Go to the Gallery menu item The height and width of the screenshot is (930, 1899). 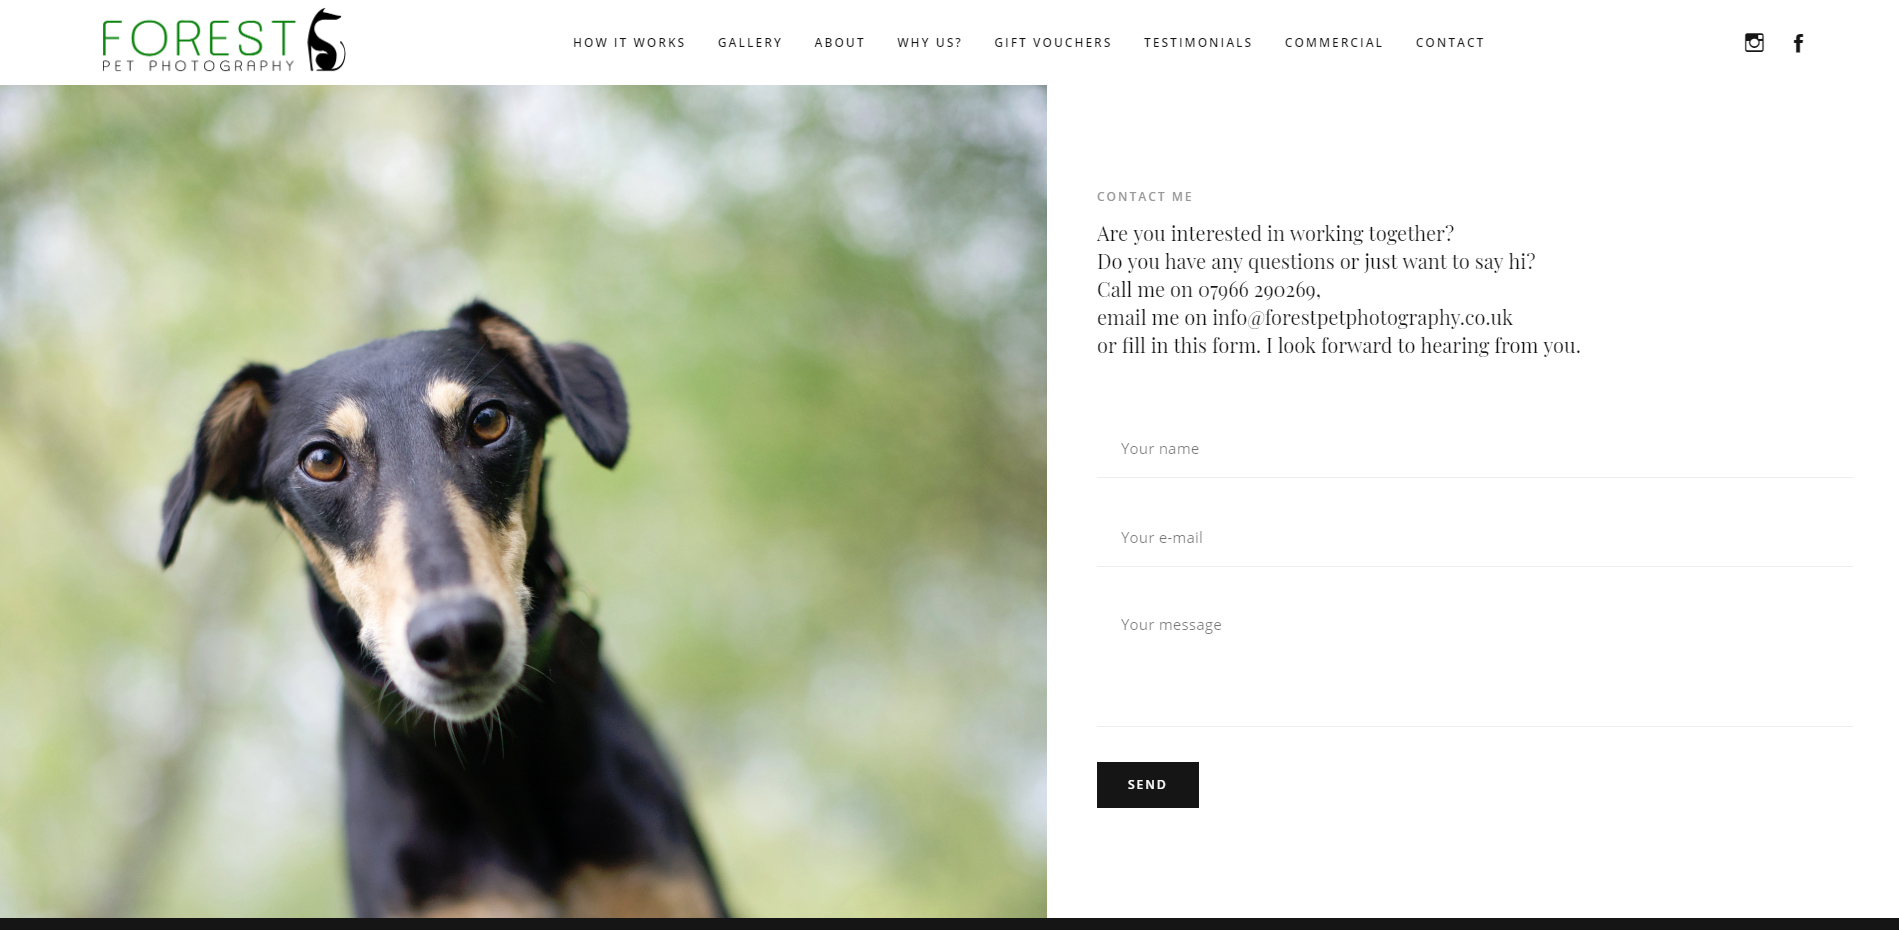750,43
